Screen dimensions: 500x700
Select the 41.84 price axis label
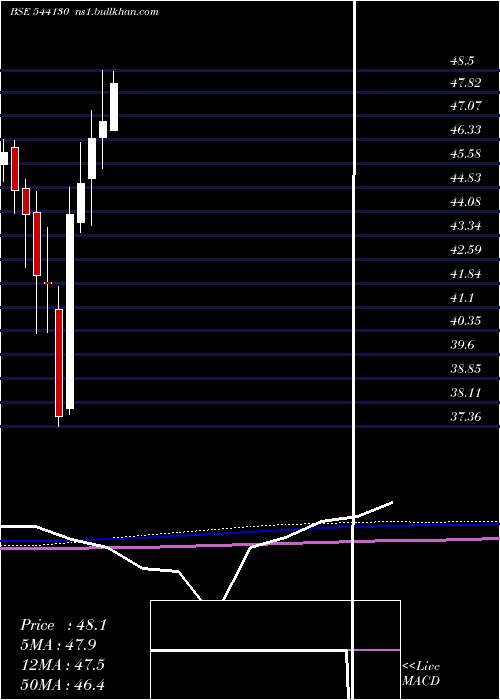click(x=466, y=274)
